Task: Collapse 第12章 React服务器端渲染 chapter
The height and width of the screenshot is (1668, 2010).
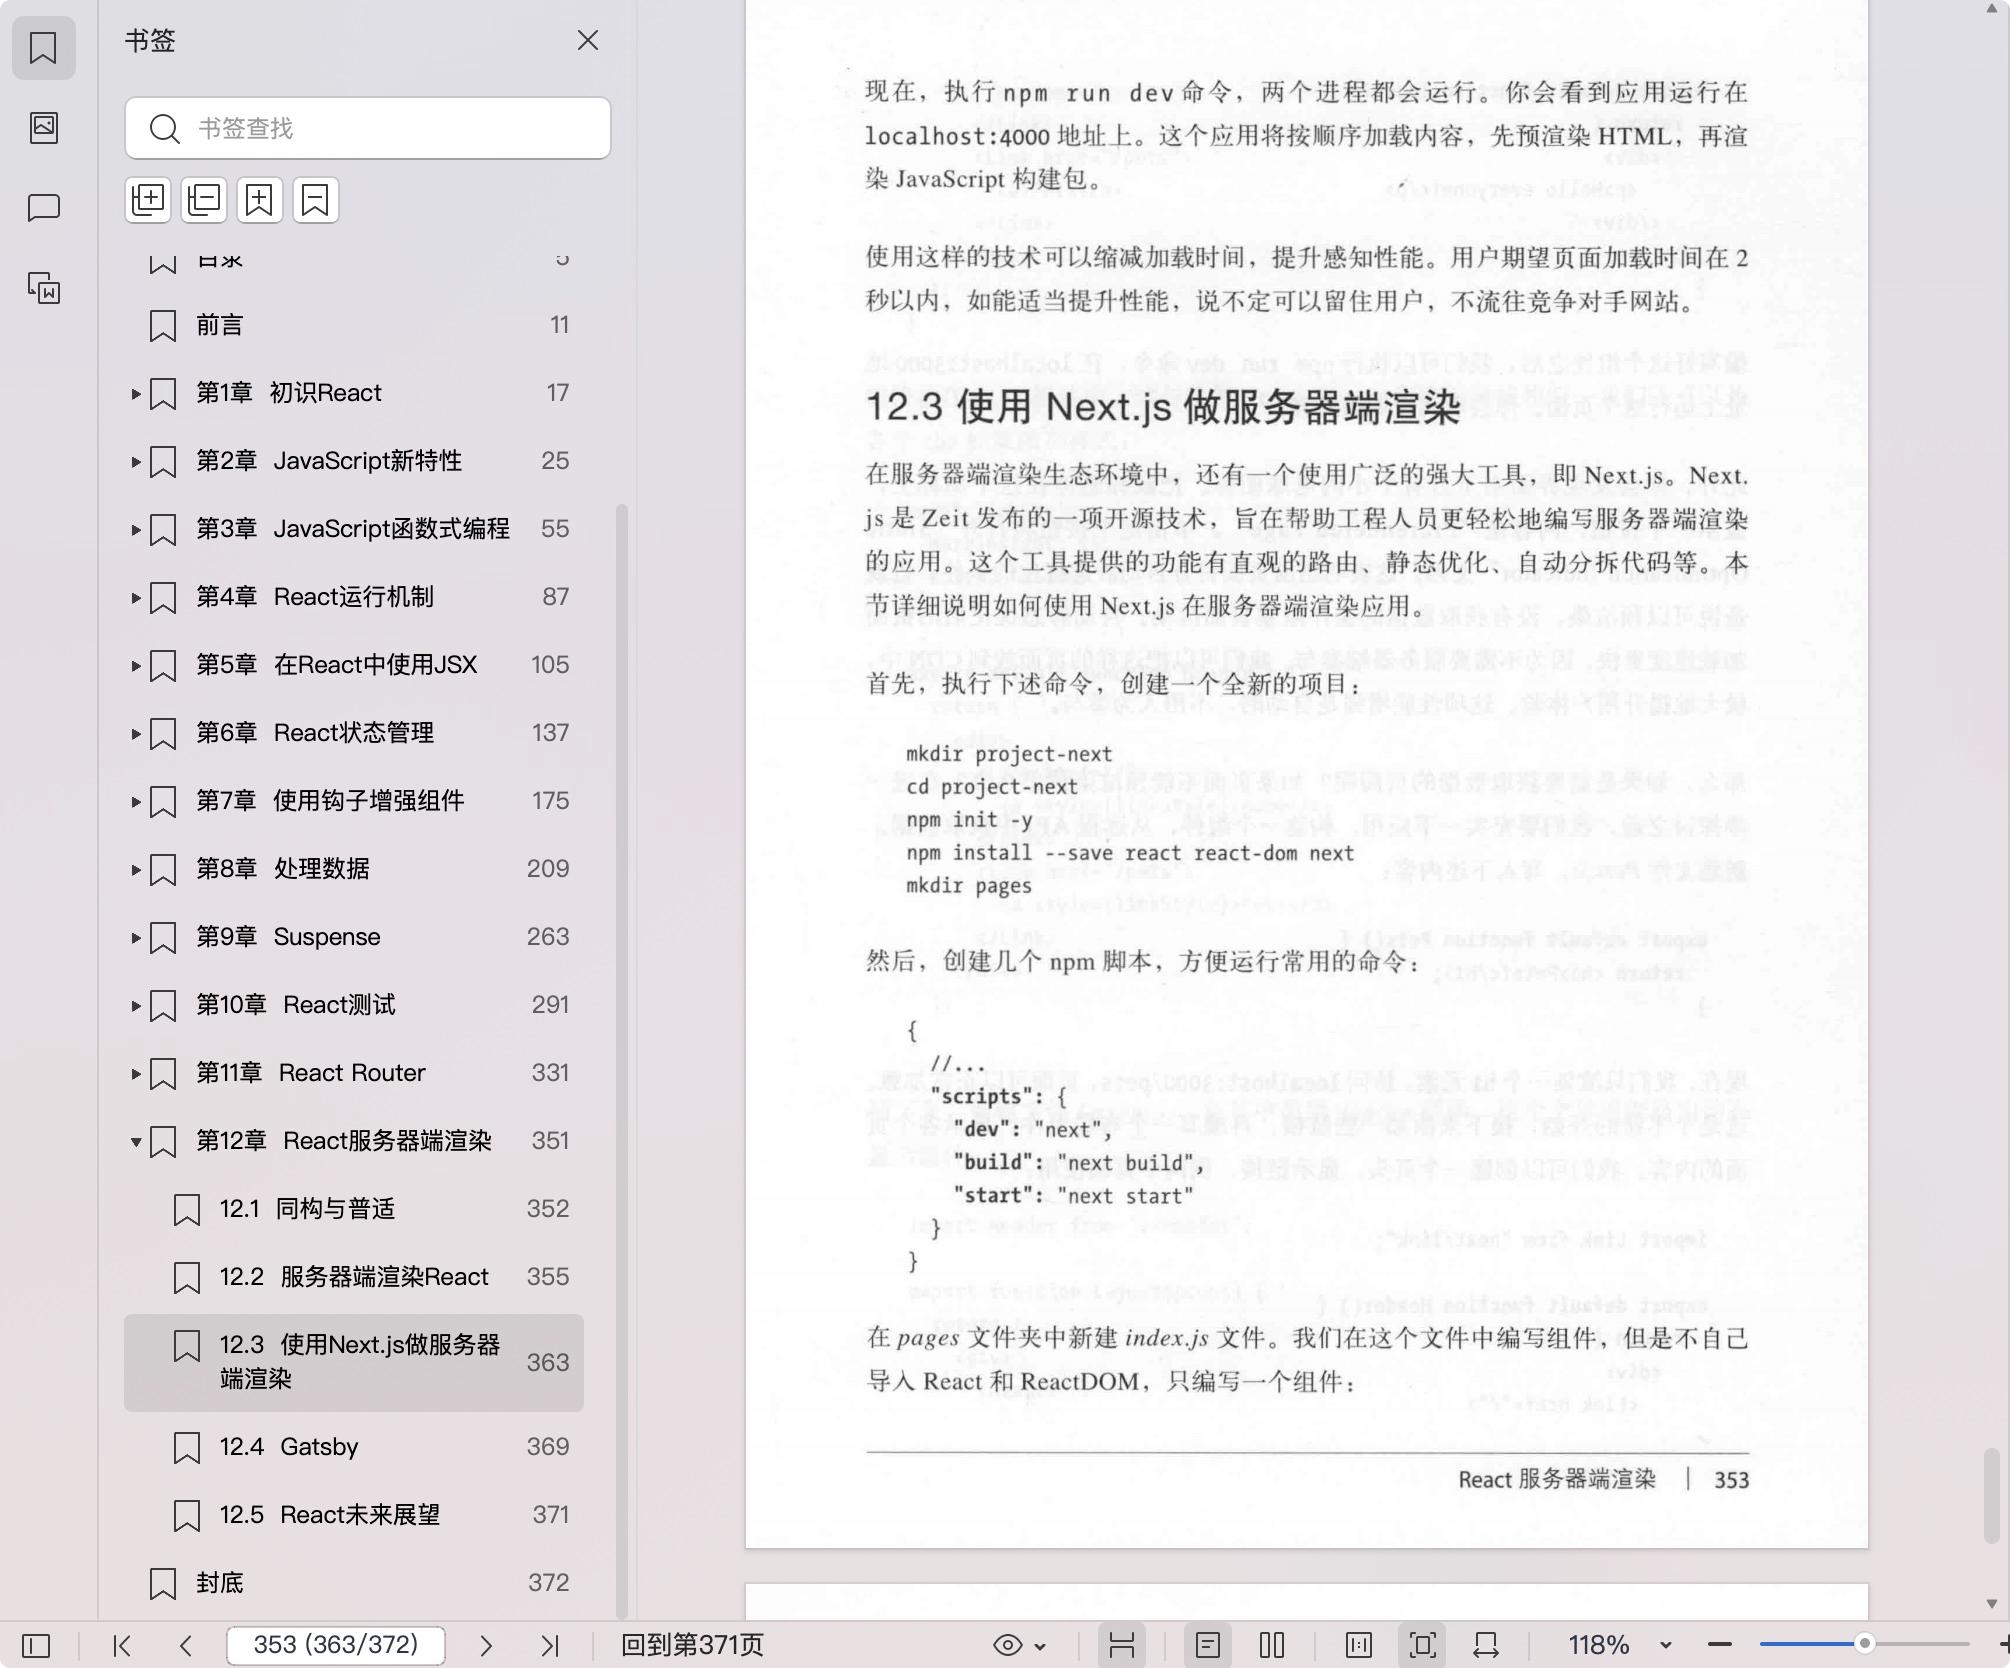Action: pyautogui.click(x=136, y=1142)
